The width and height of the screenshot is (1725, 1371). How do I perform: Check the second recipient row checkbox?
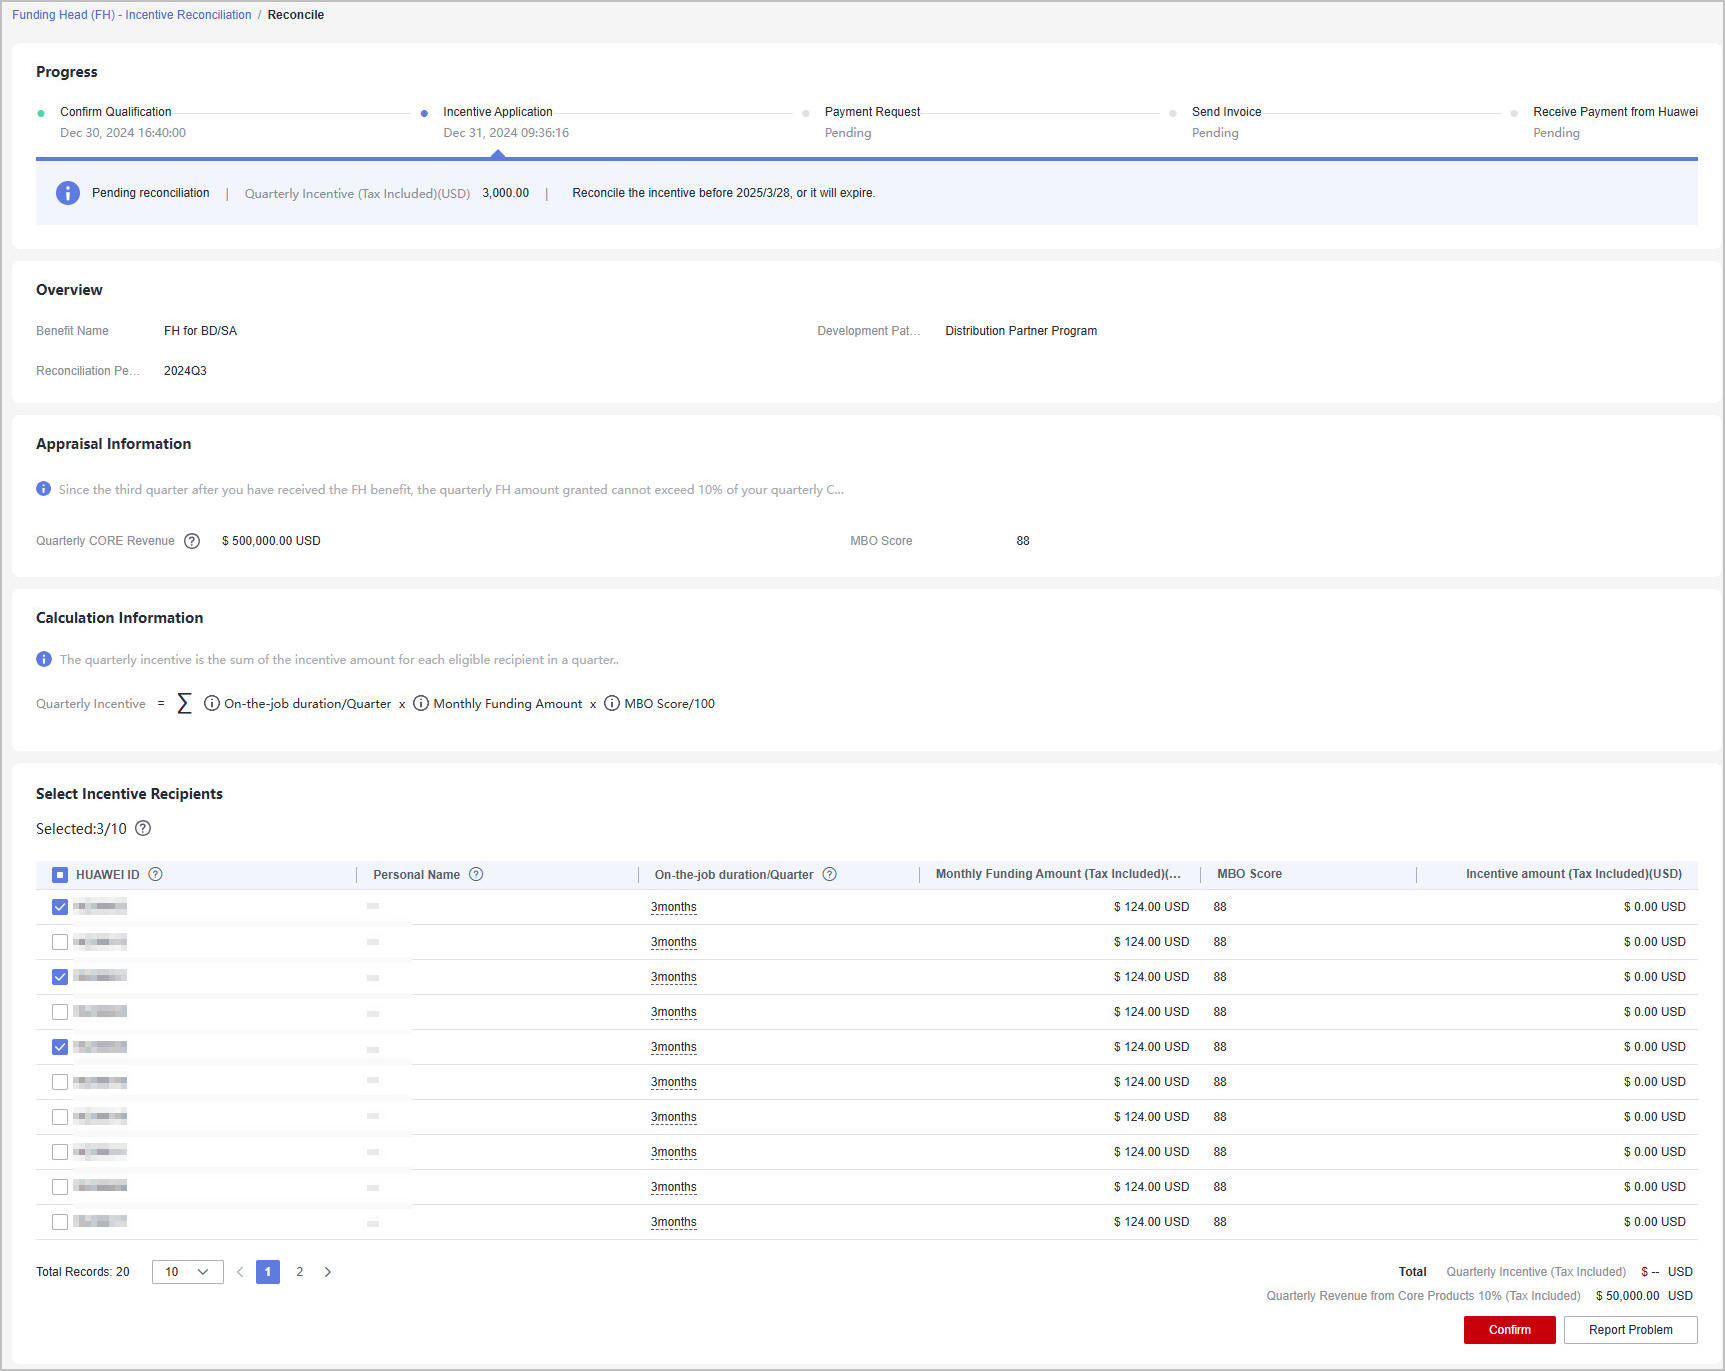[60, 942]
